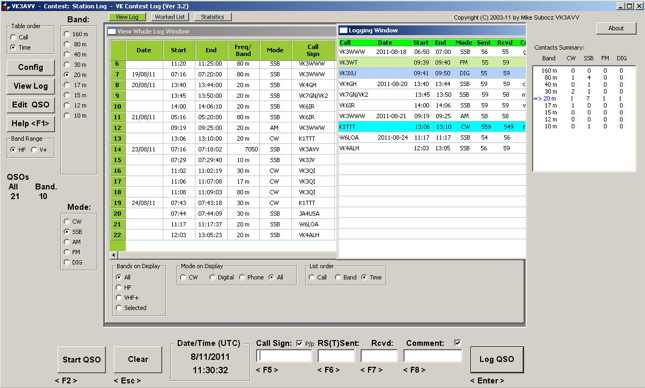
Task: Select the 15 m band radio
Action: coord(67,95)
